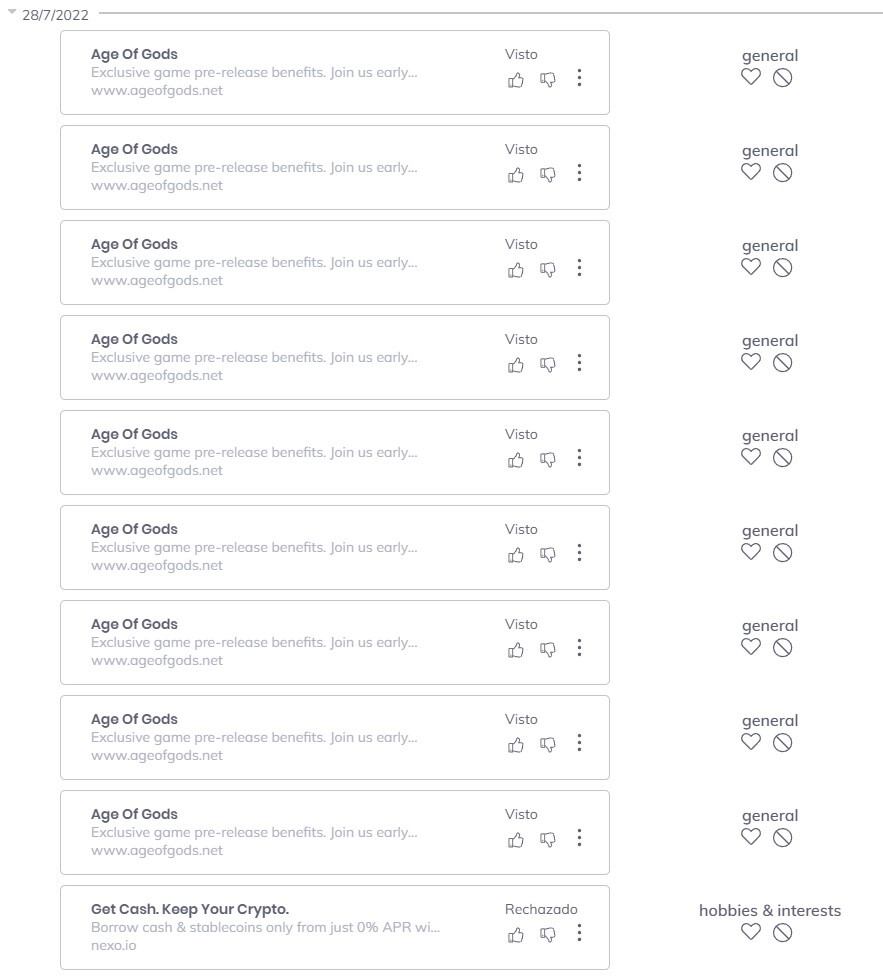Open more options for third Age Of Gods ad
The image size is (883, 977).
pyautogui.click(x=579, y=268)
